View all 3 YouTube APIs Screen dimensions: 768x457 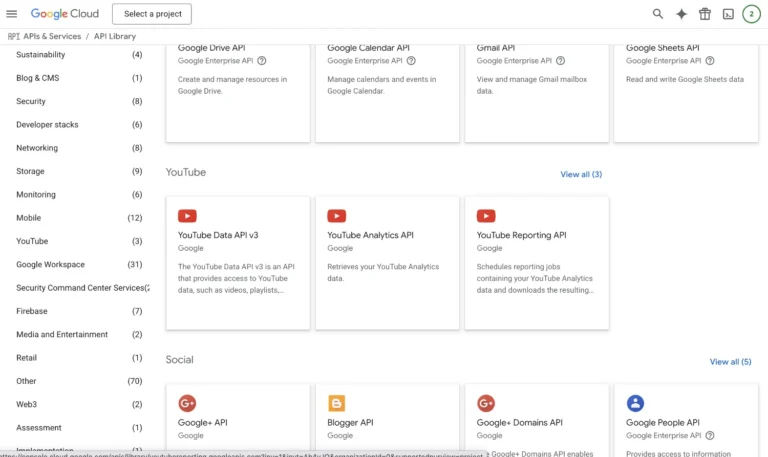[581, 174]
